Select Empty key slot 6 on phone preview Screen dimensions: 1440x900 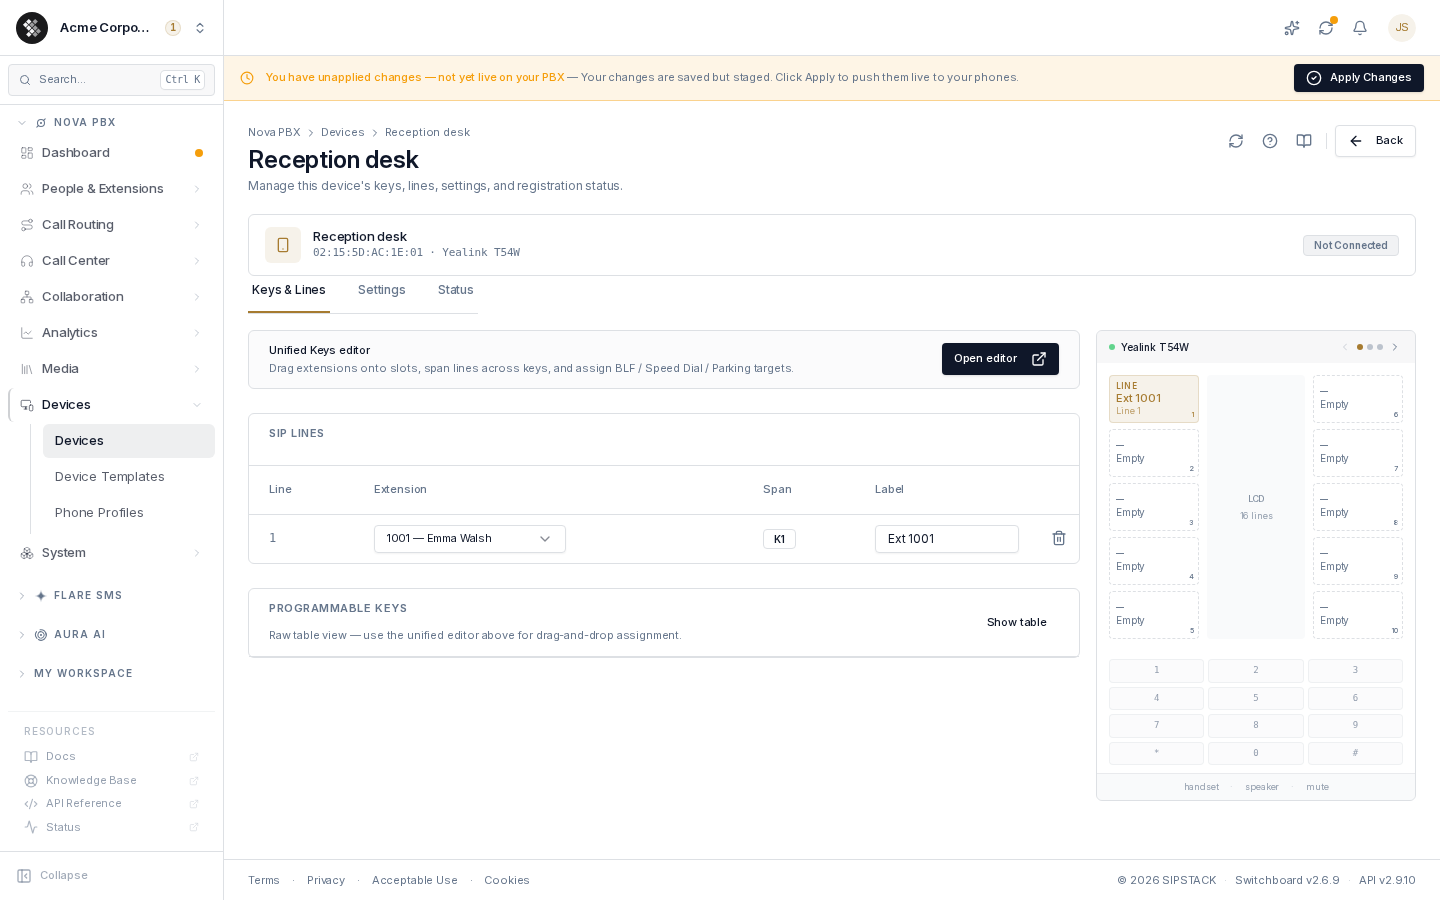1358,399
